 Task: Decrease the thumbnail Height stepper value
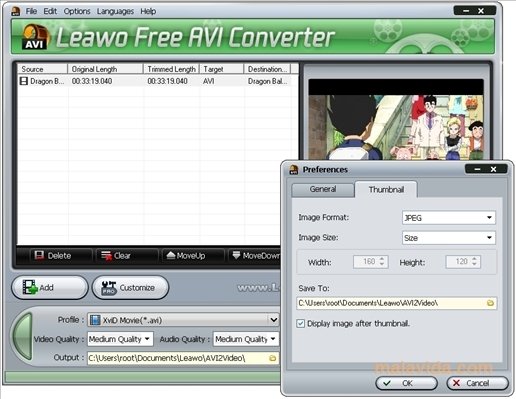click(x=474, y=264)
